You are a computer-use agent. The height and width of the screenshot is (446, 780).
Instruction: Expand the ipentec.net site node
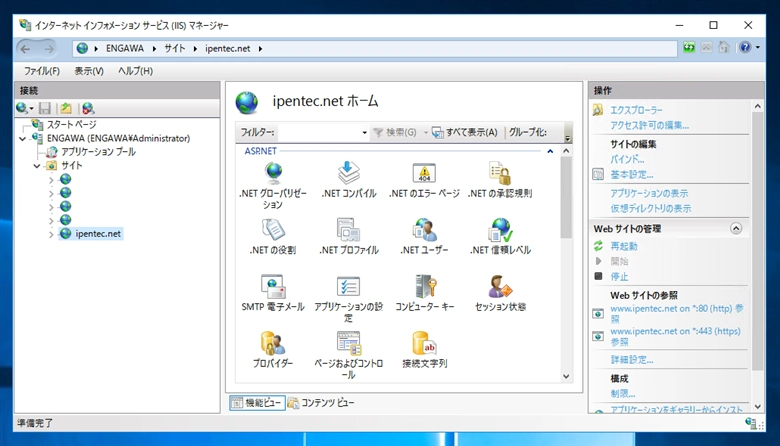coord(51,234)
